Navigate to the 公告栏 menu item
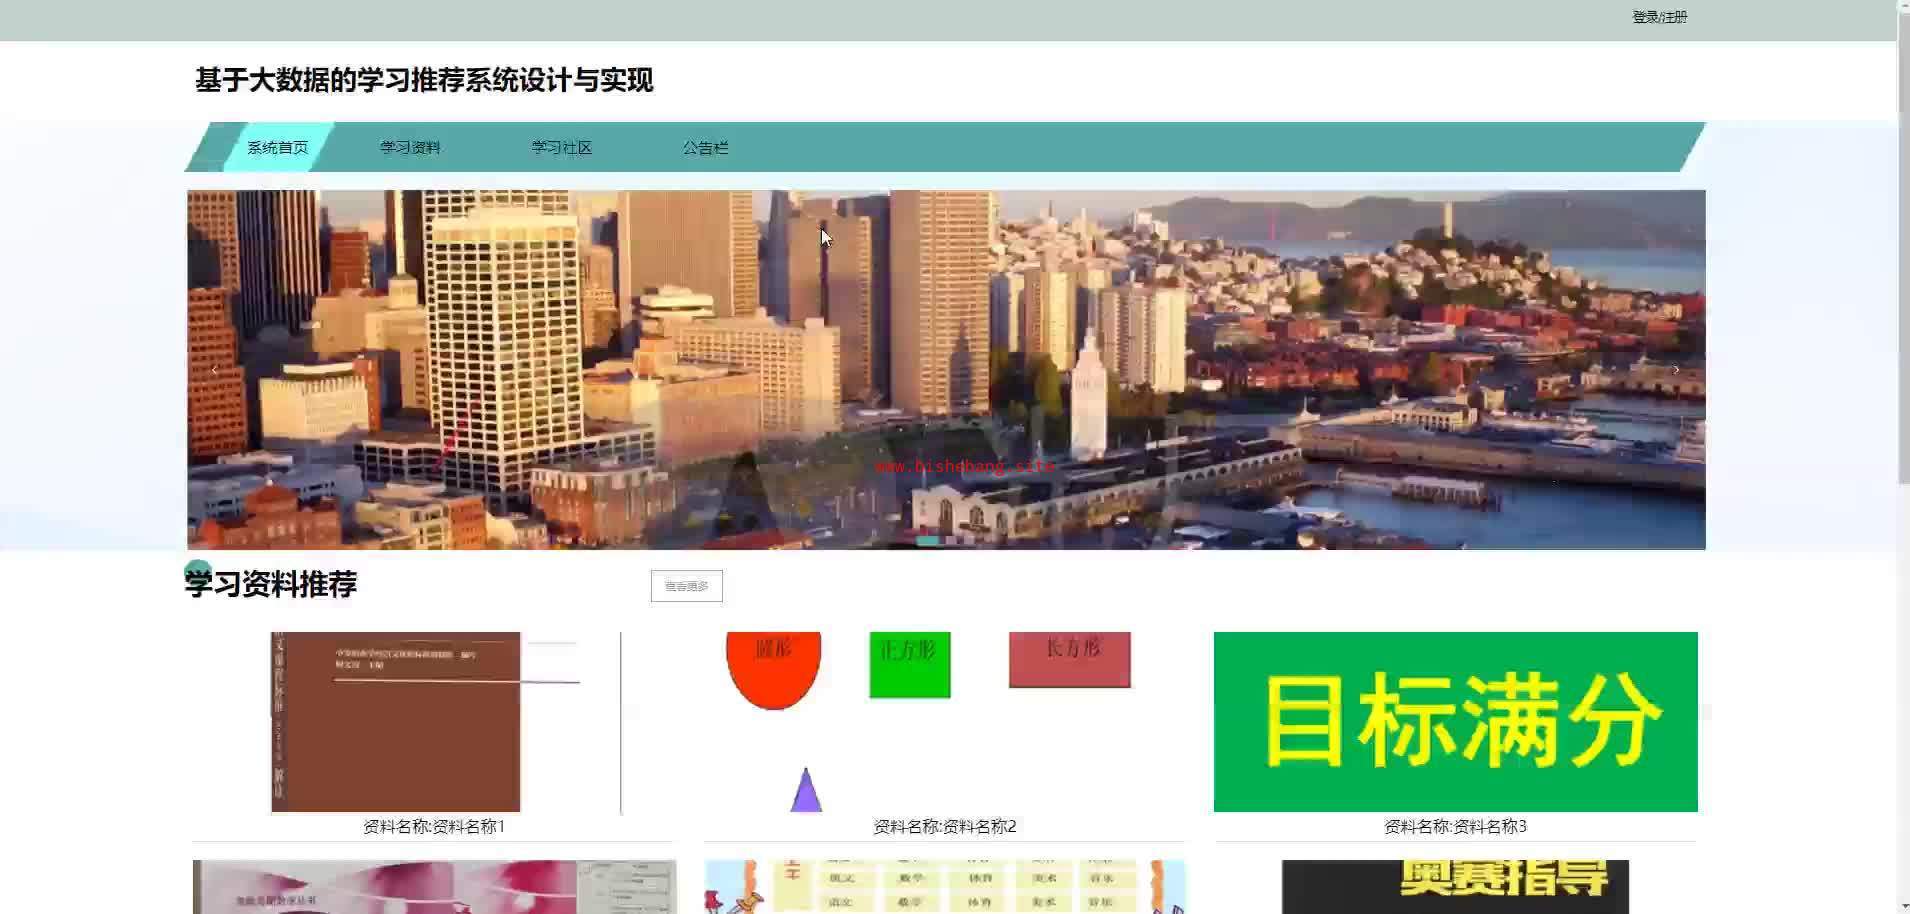Screen dimensions: 1910x914 coord(705,148)
